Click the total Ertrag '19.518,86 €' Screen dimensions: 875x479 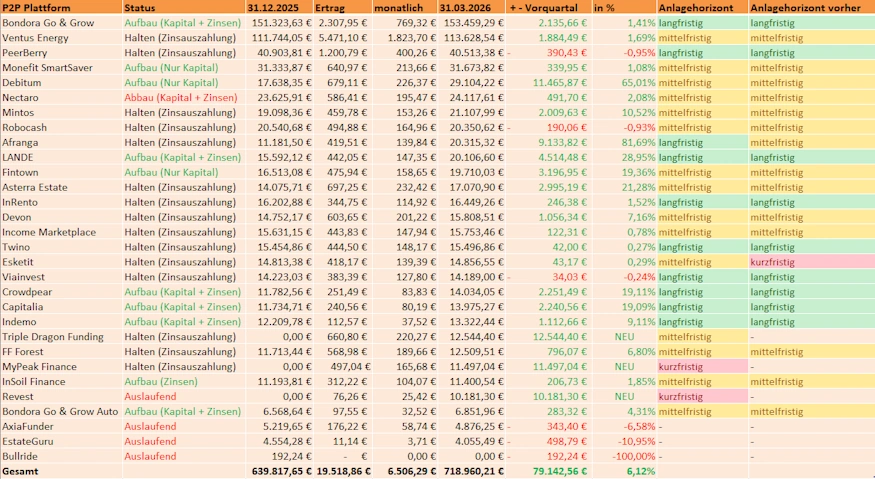click(x=344, y=471)
